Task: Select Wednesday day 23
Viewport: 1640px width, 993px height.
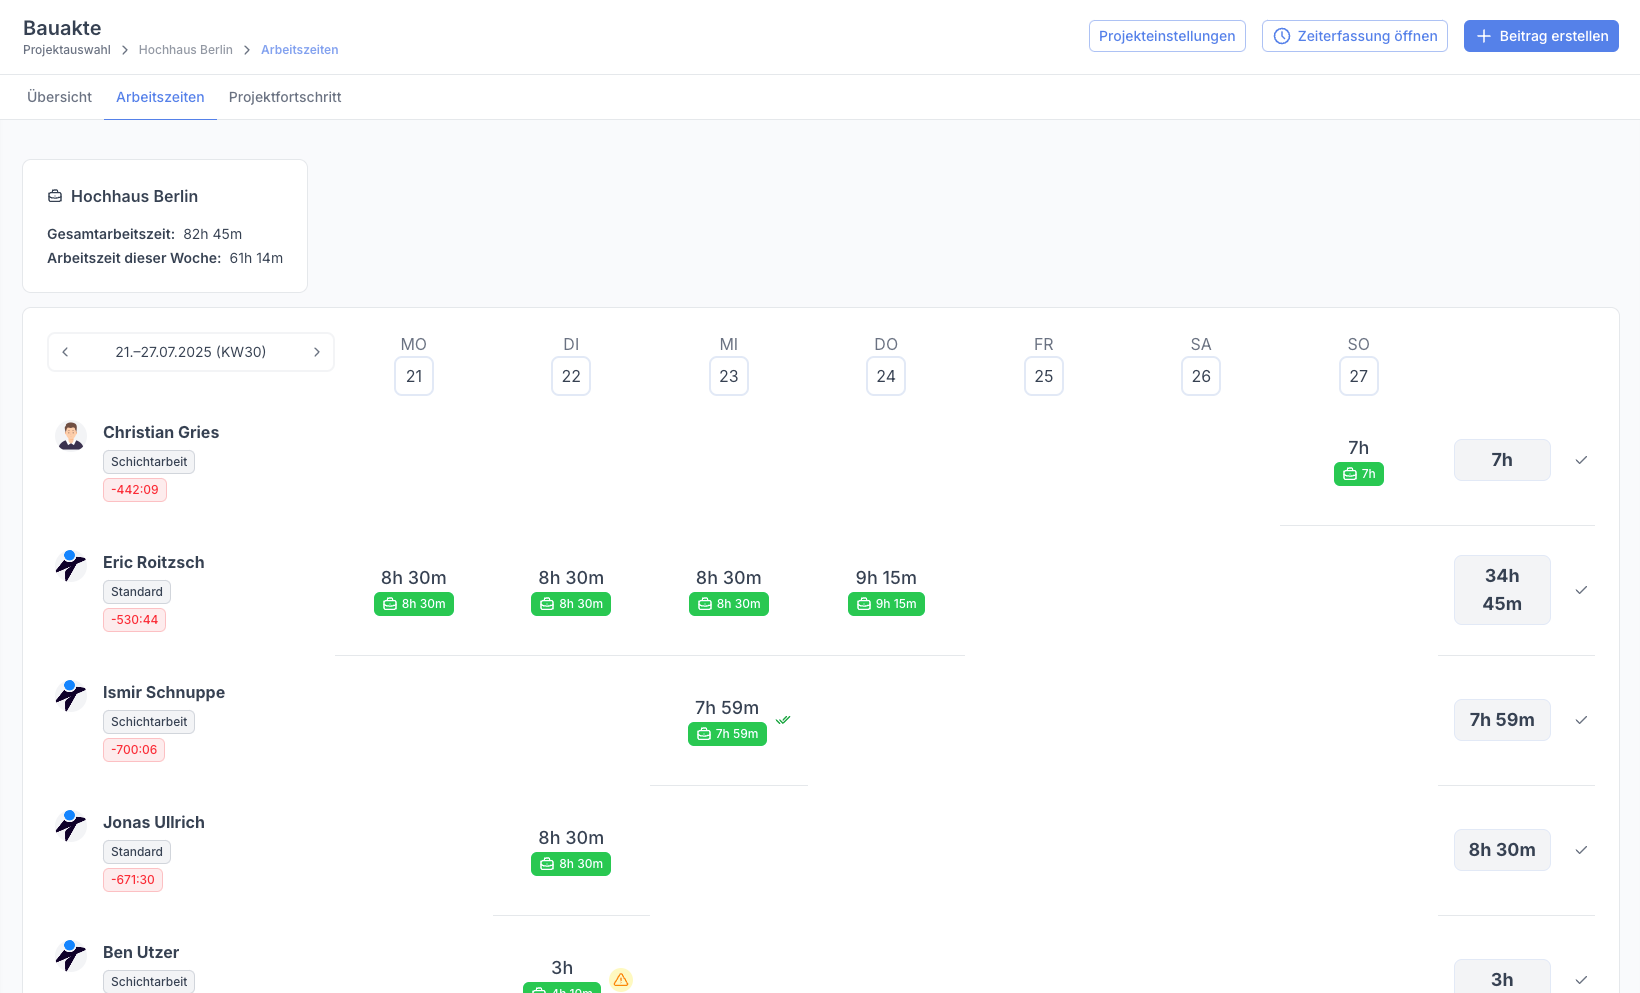Action: pos(729,376)
